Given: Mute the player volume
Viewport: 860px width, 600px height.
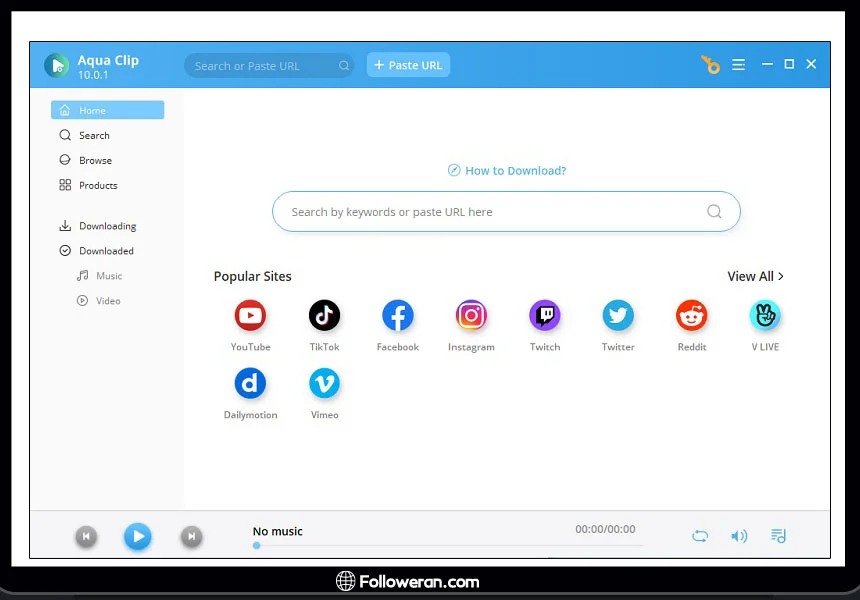Looking at the screenshot, I should 739,536.
